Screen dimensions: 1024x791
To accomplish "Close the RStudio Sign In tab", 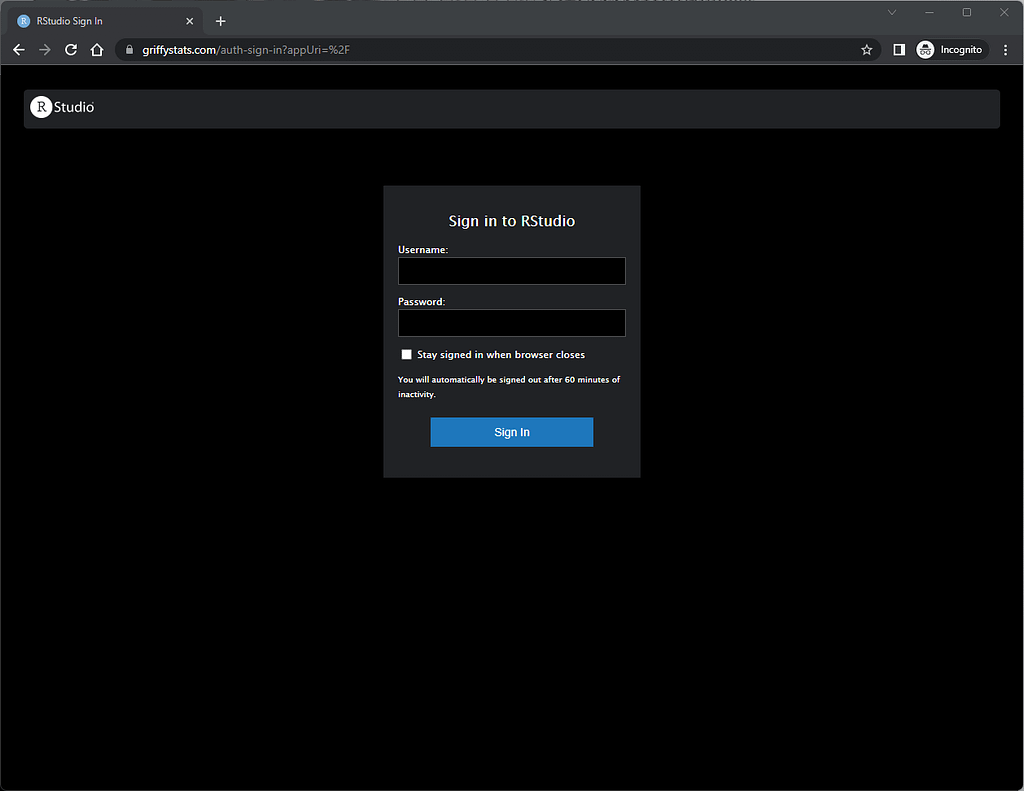I will [x=189, y=21].
